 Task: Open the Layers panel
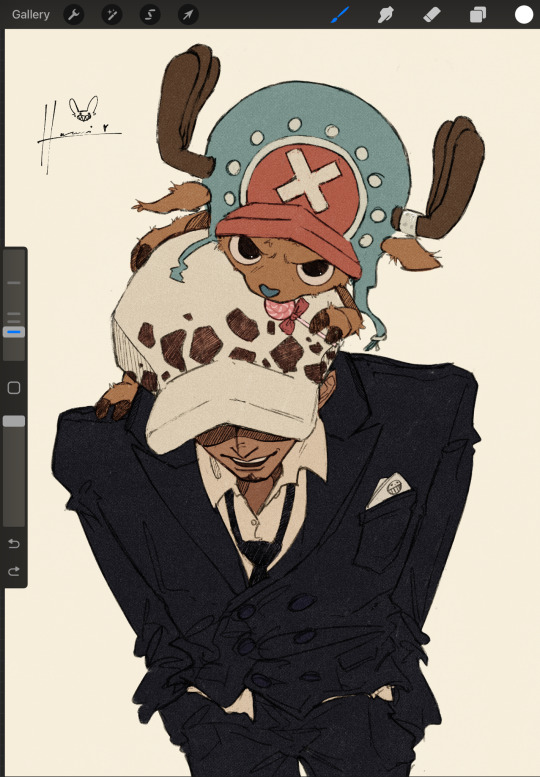[x=478, y=14]
